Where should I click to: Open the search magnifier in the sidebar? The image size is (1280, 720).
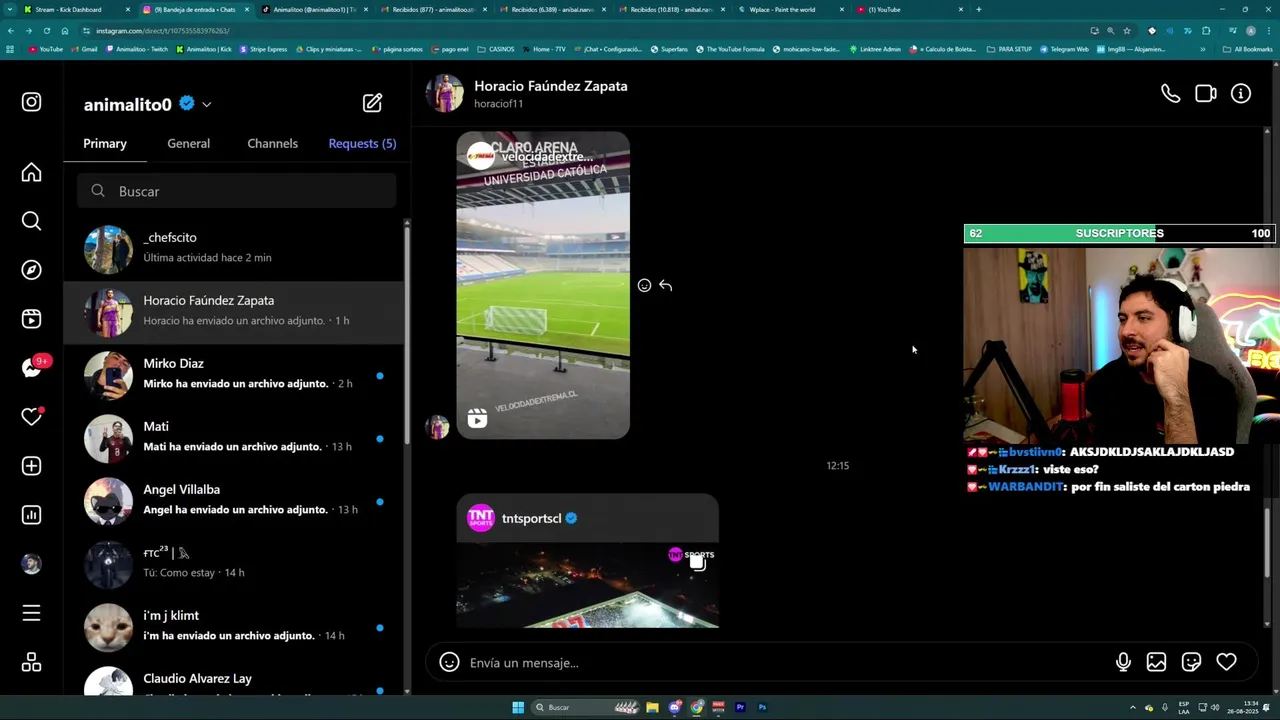(31, 221)
